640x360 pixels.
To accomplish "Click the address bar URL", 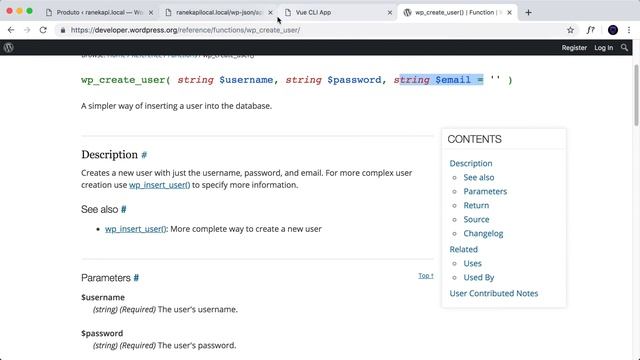I will click(185, 30).
